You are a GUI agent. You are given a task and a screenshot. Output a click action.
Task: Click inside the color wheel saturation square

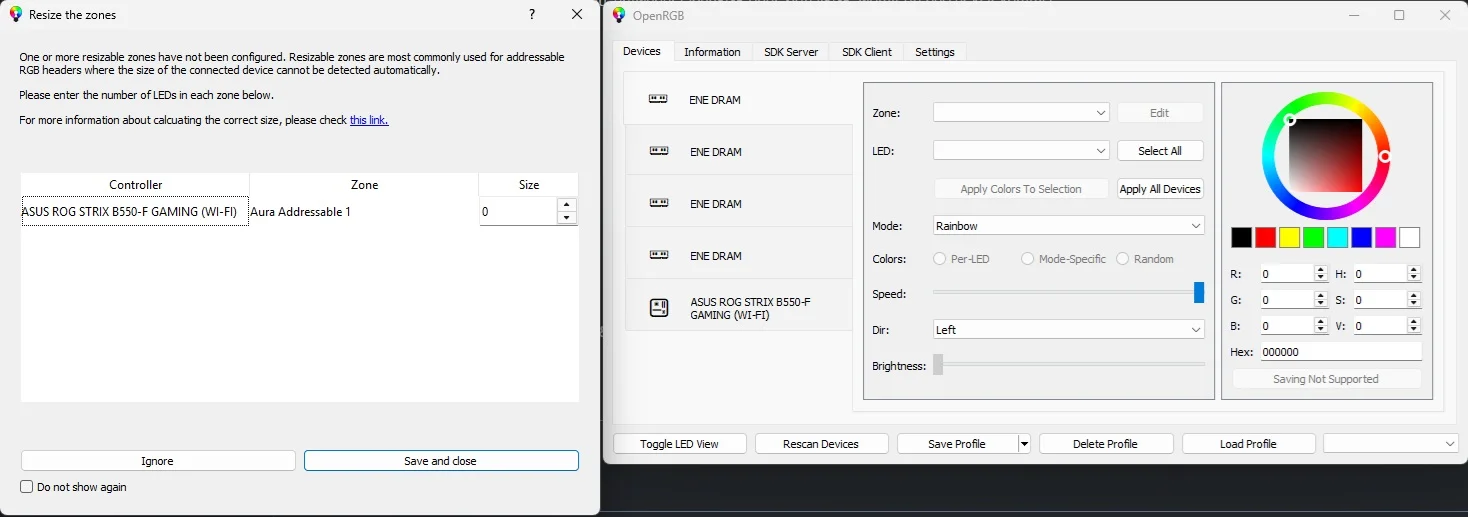1326,155
